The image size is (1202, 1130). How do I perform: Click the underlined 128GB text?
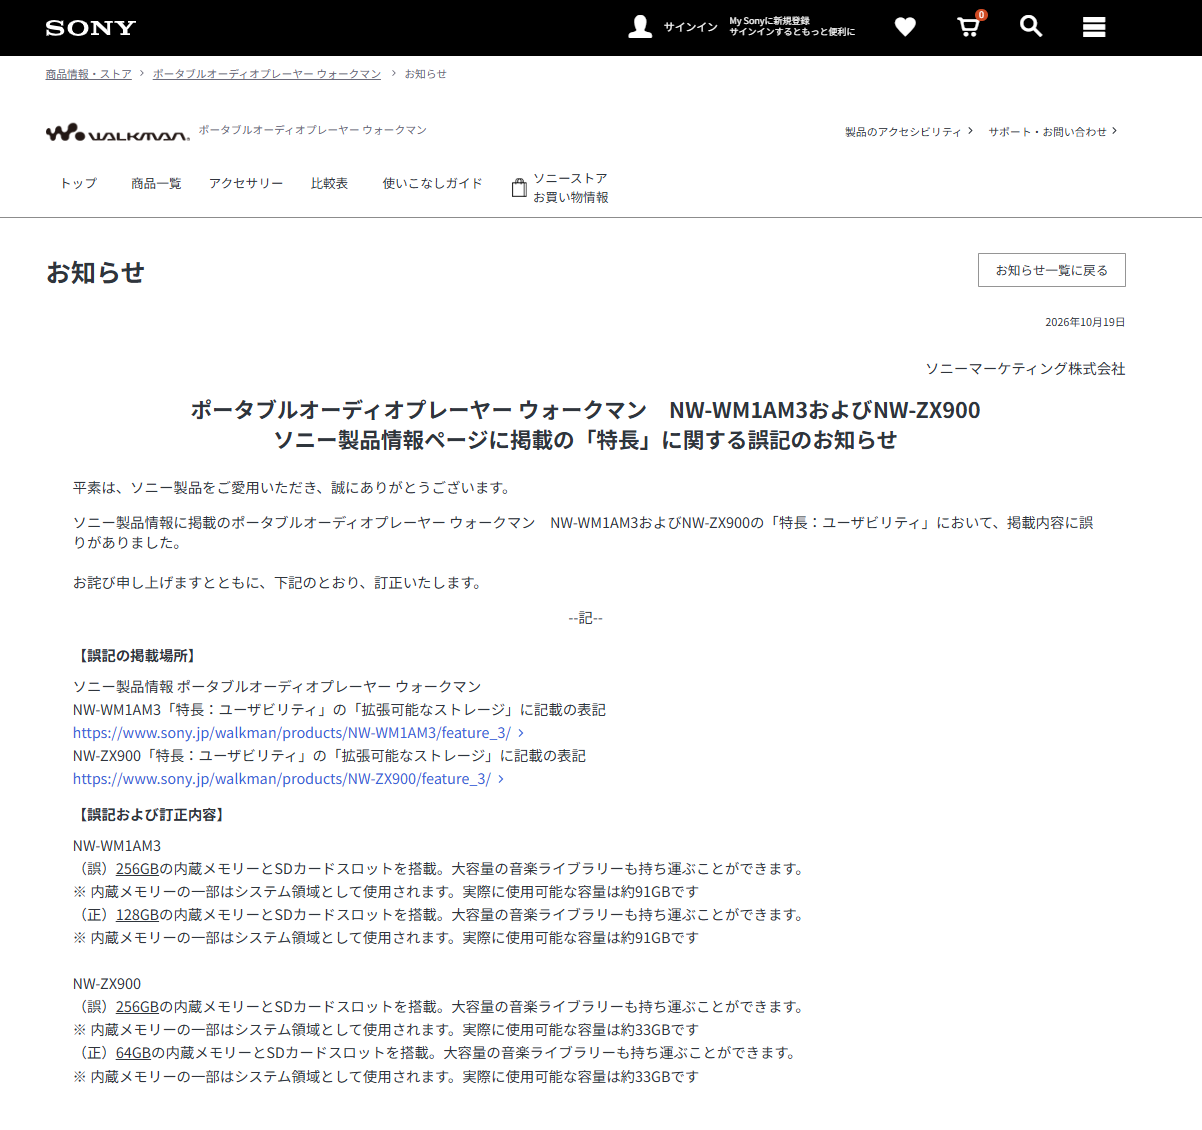pyautogui.click(x=137, y=915)
